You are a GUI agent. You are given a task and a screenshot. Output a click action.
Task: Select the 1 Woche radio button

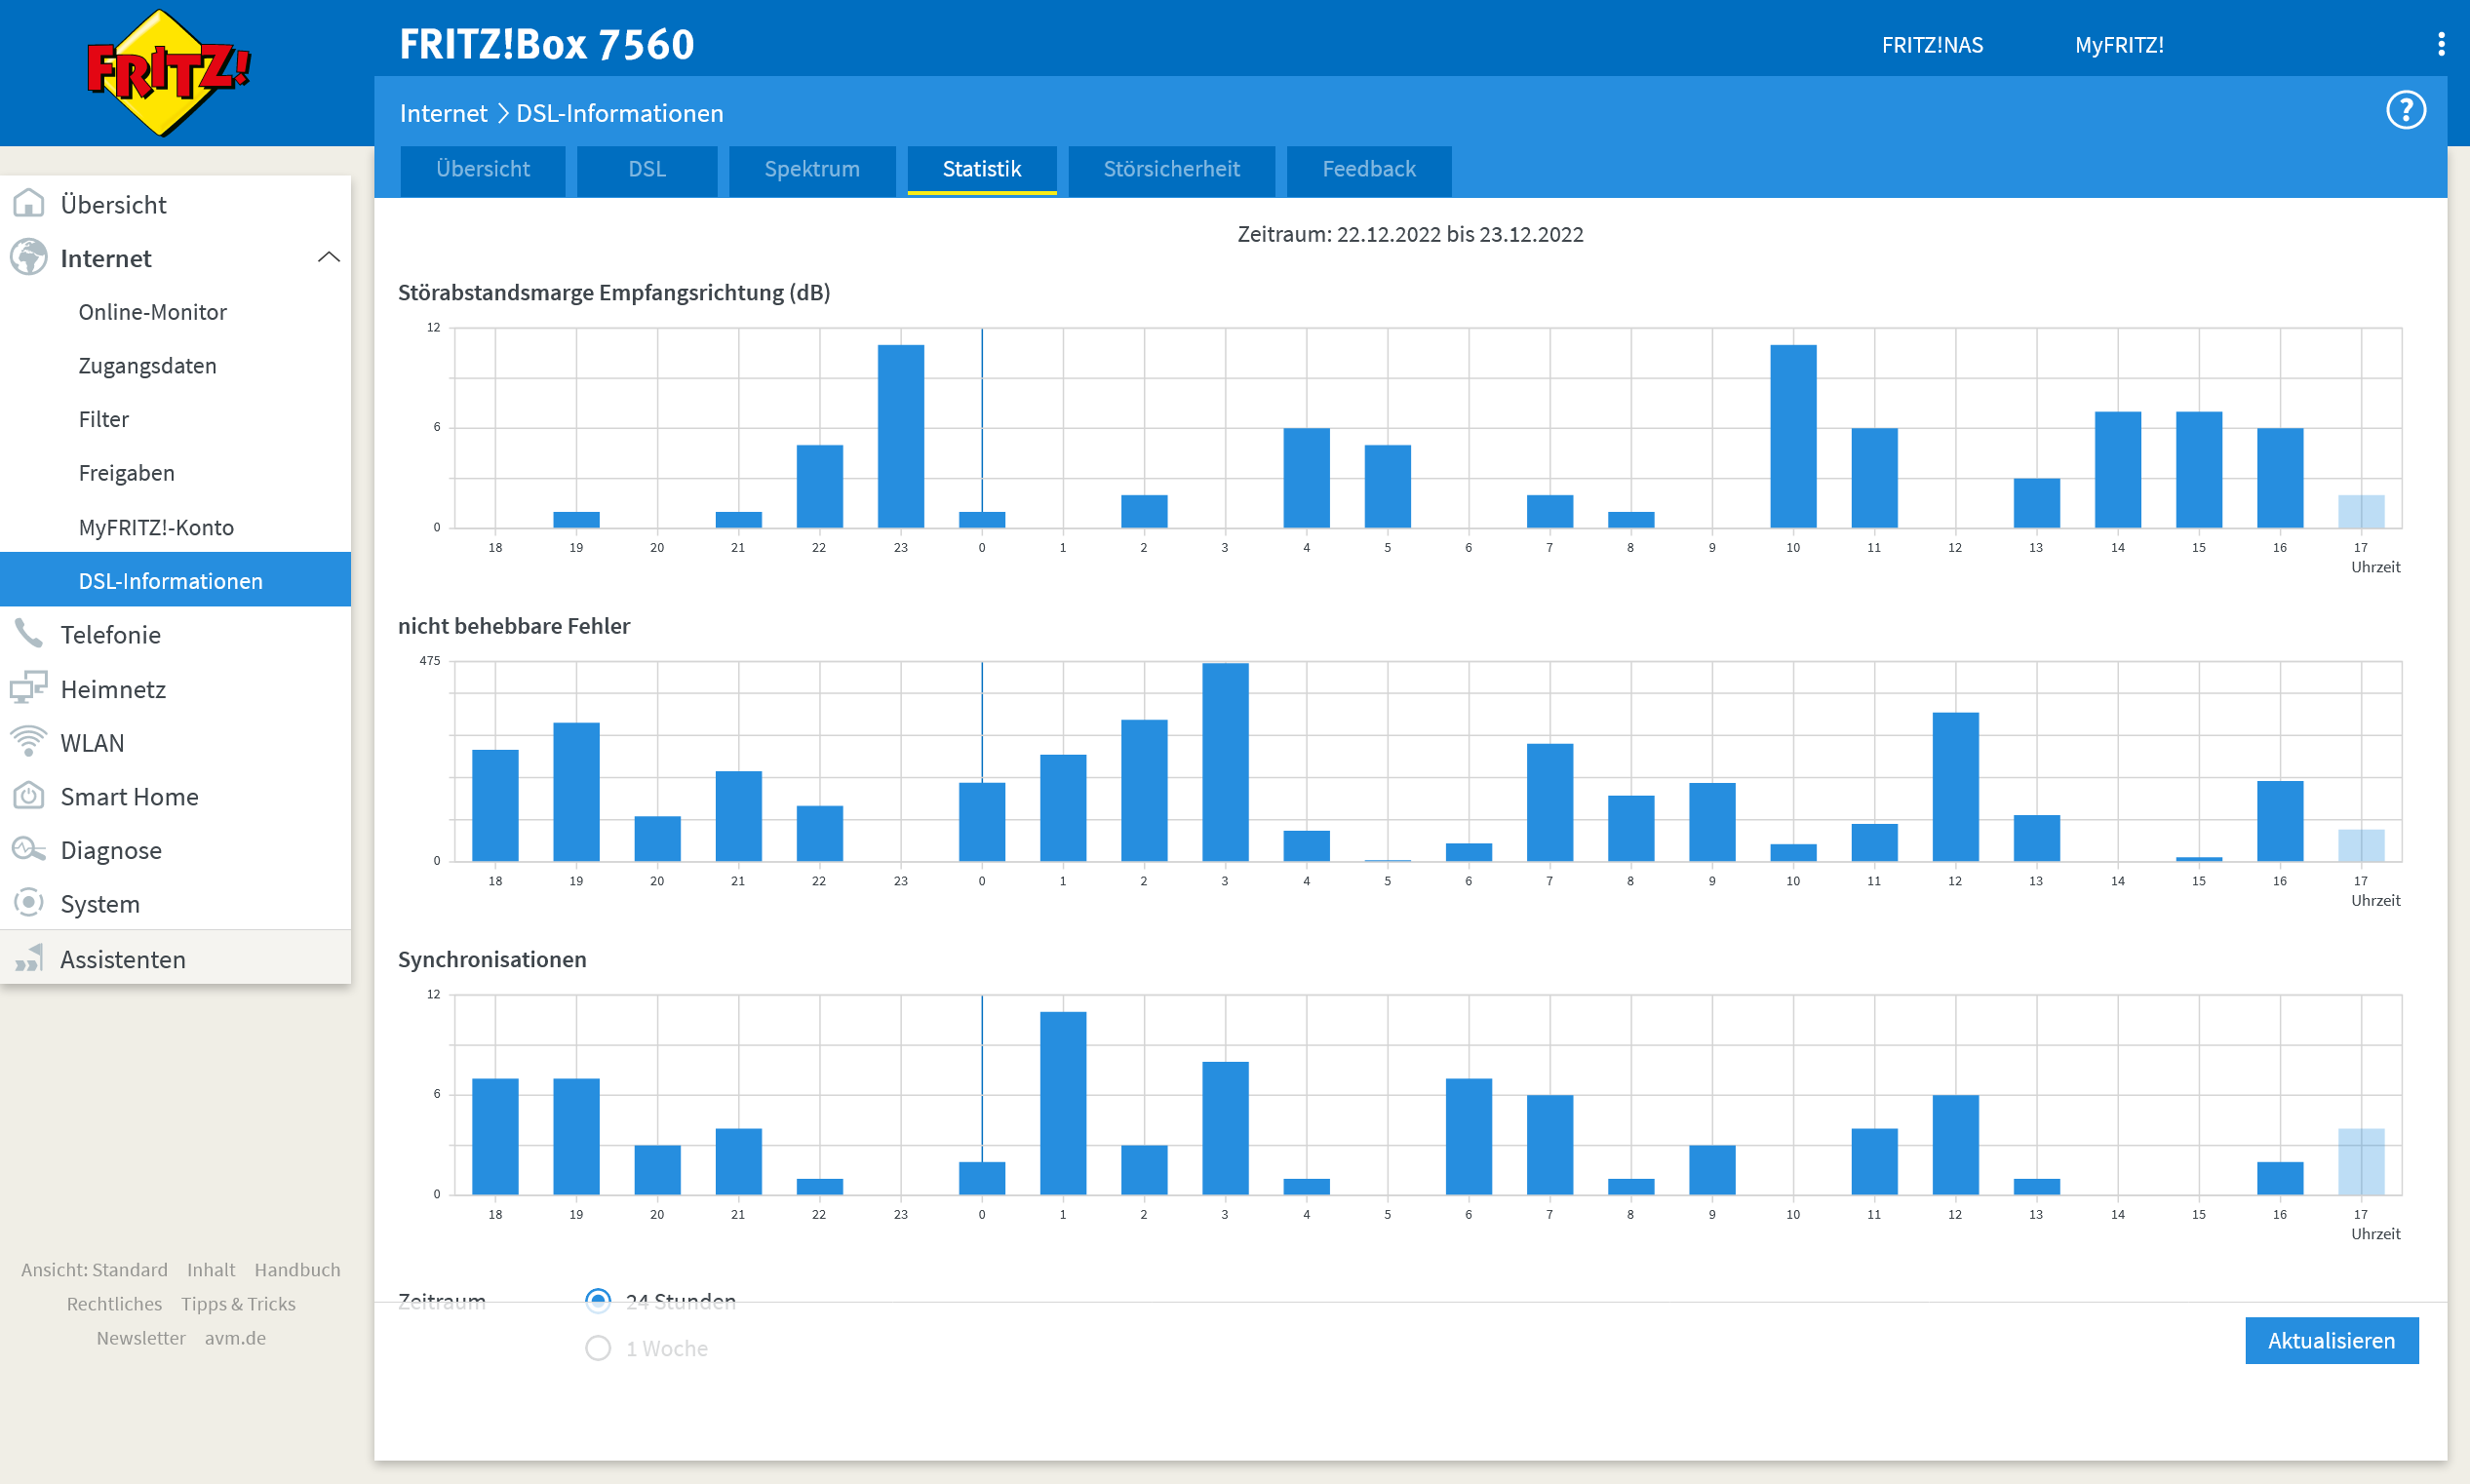(598, 1348)
